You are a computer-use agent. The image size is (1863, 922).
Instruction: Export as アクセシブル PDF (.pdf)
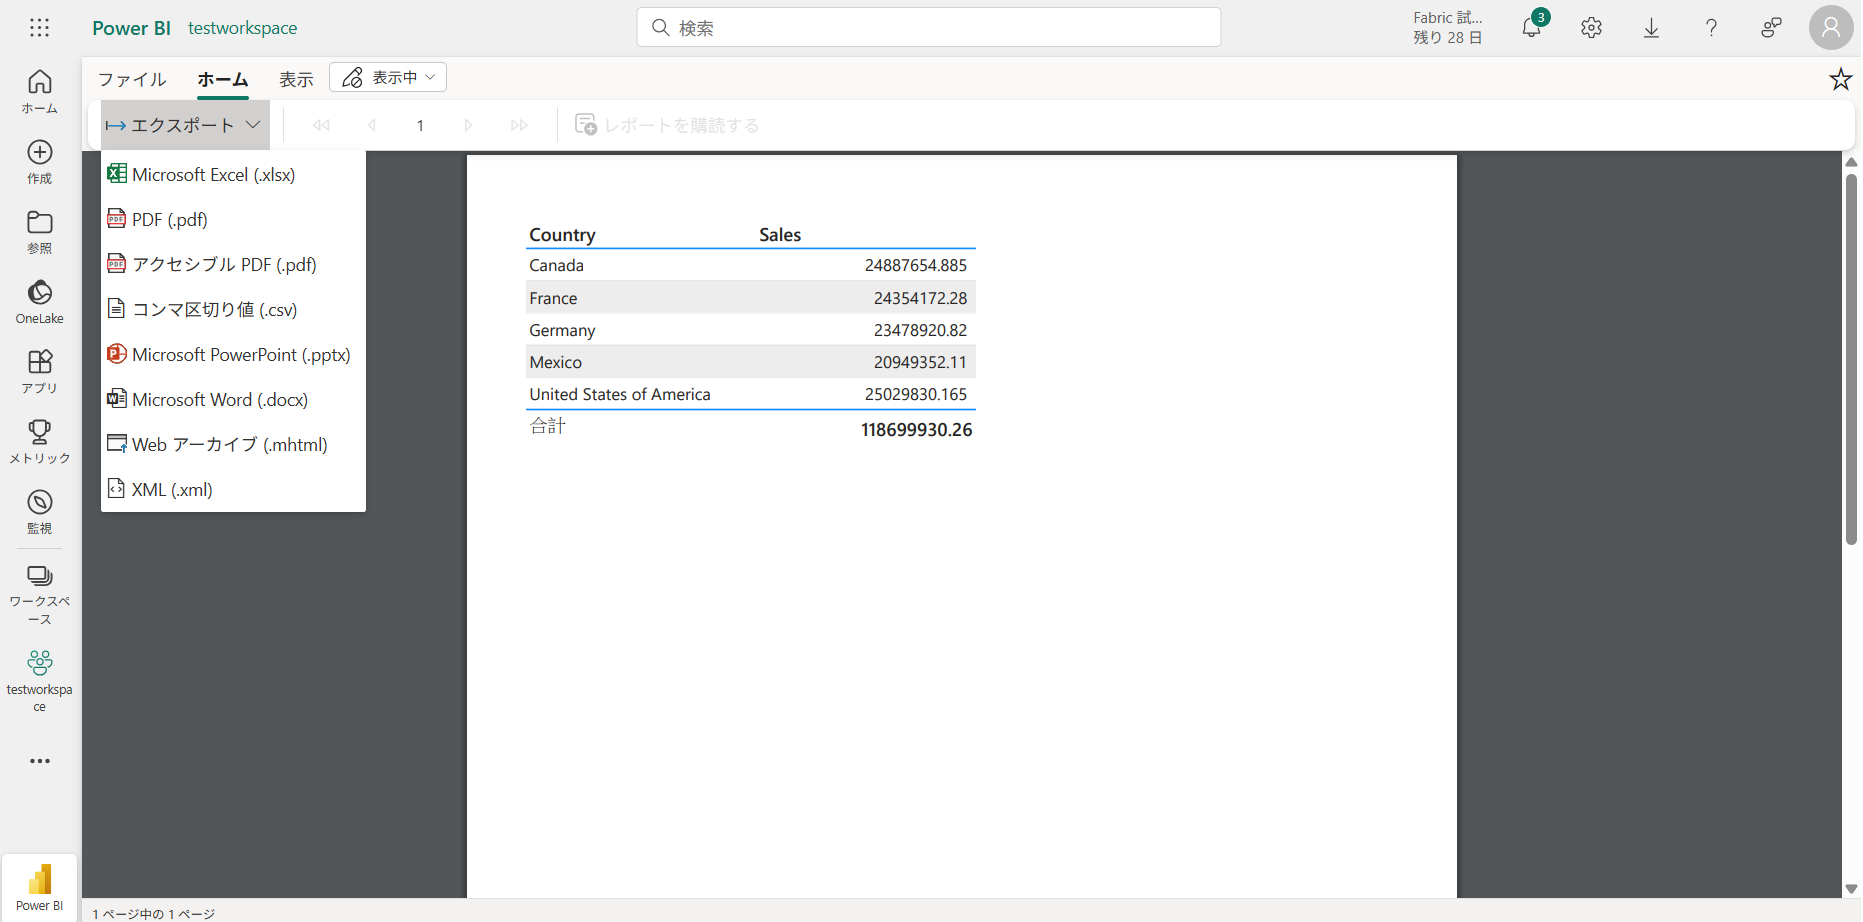tap(233, 264)
